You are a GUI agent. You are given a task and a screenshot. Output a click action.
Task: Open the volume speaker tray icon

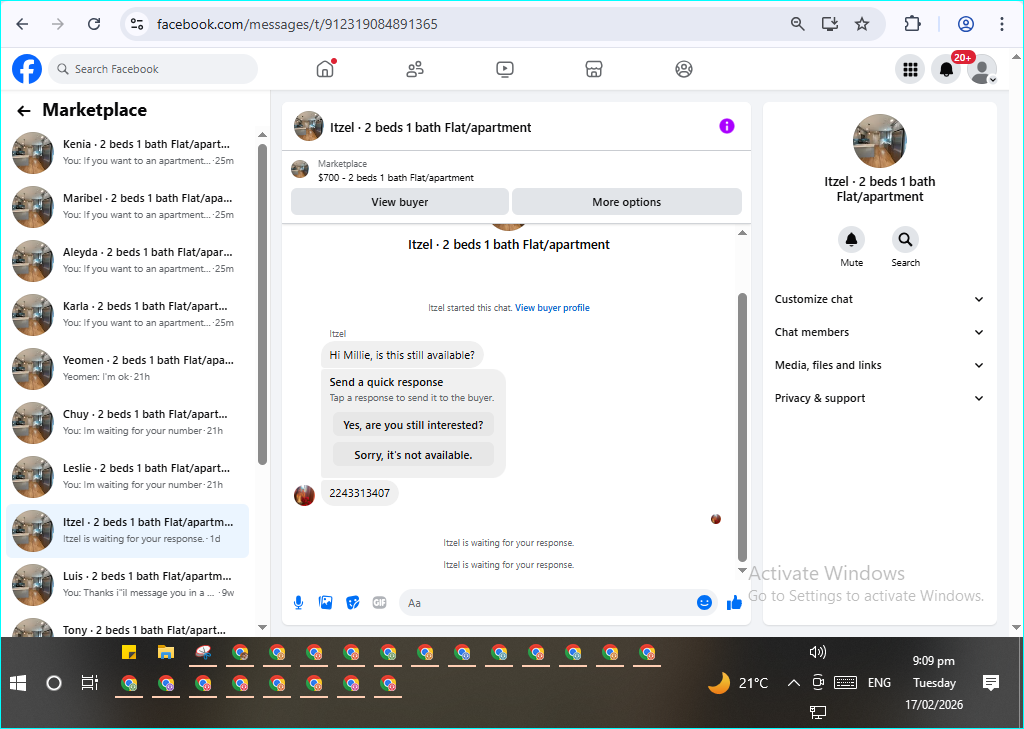tap(817, 652)
